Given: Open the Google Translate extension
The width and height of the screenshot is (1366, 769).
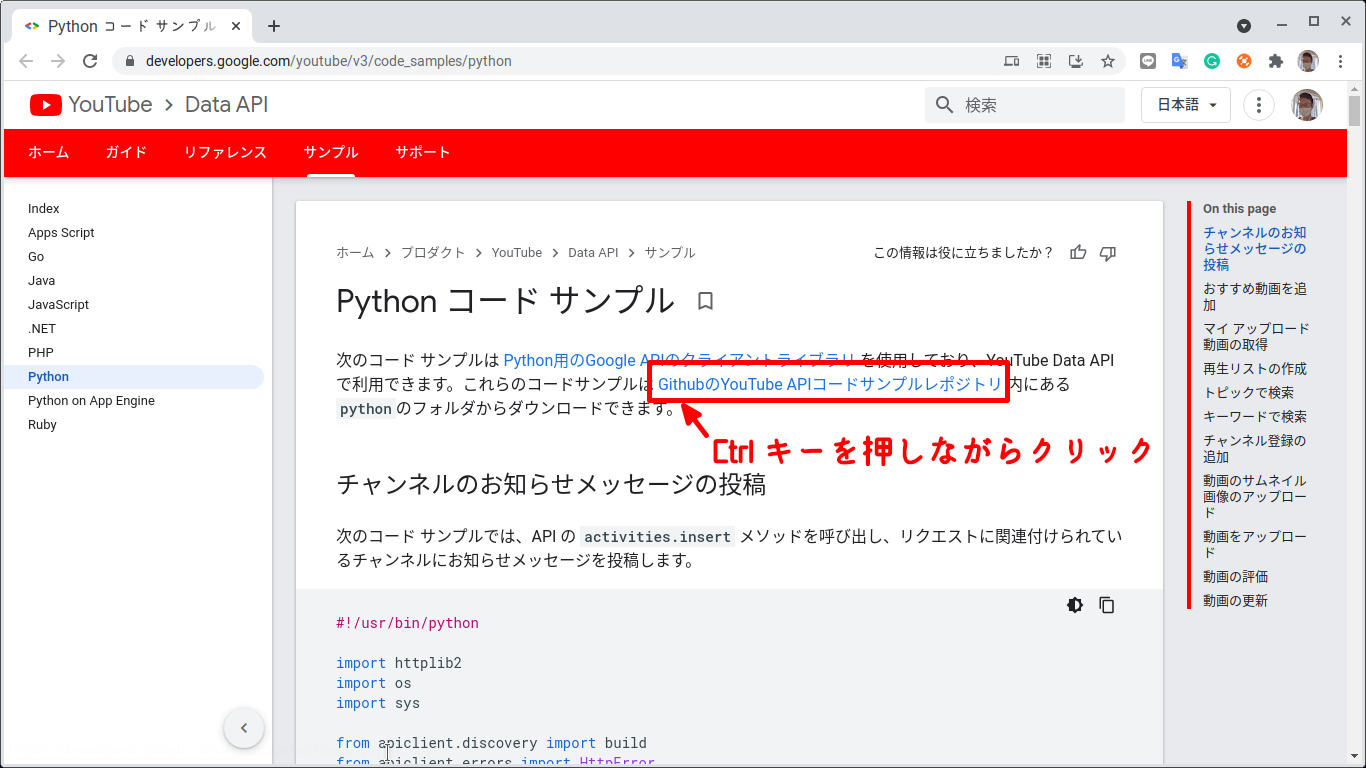Looking at the screenshot, I should coord(1179,61).
